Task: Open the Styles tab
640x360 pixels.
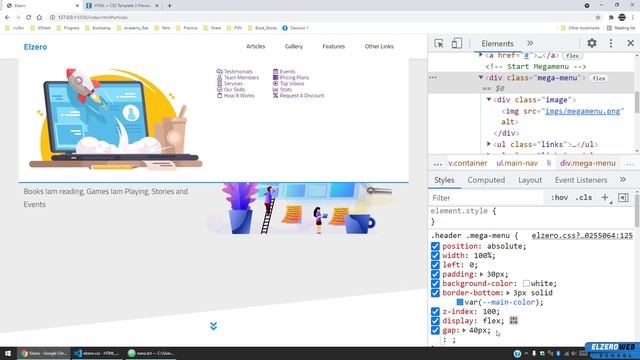Action: [444, 180]
